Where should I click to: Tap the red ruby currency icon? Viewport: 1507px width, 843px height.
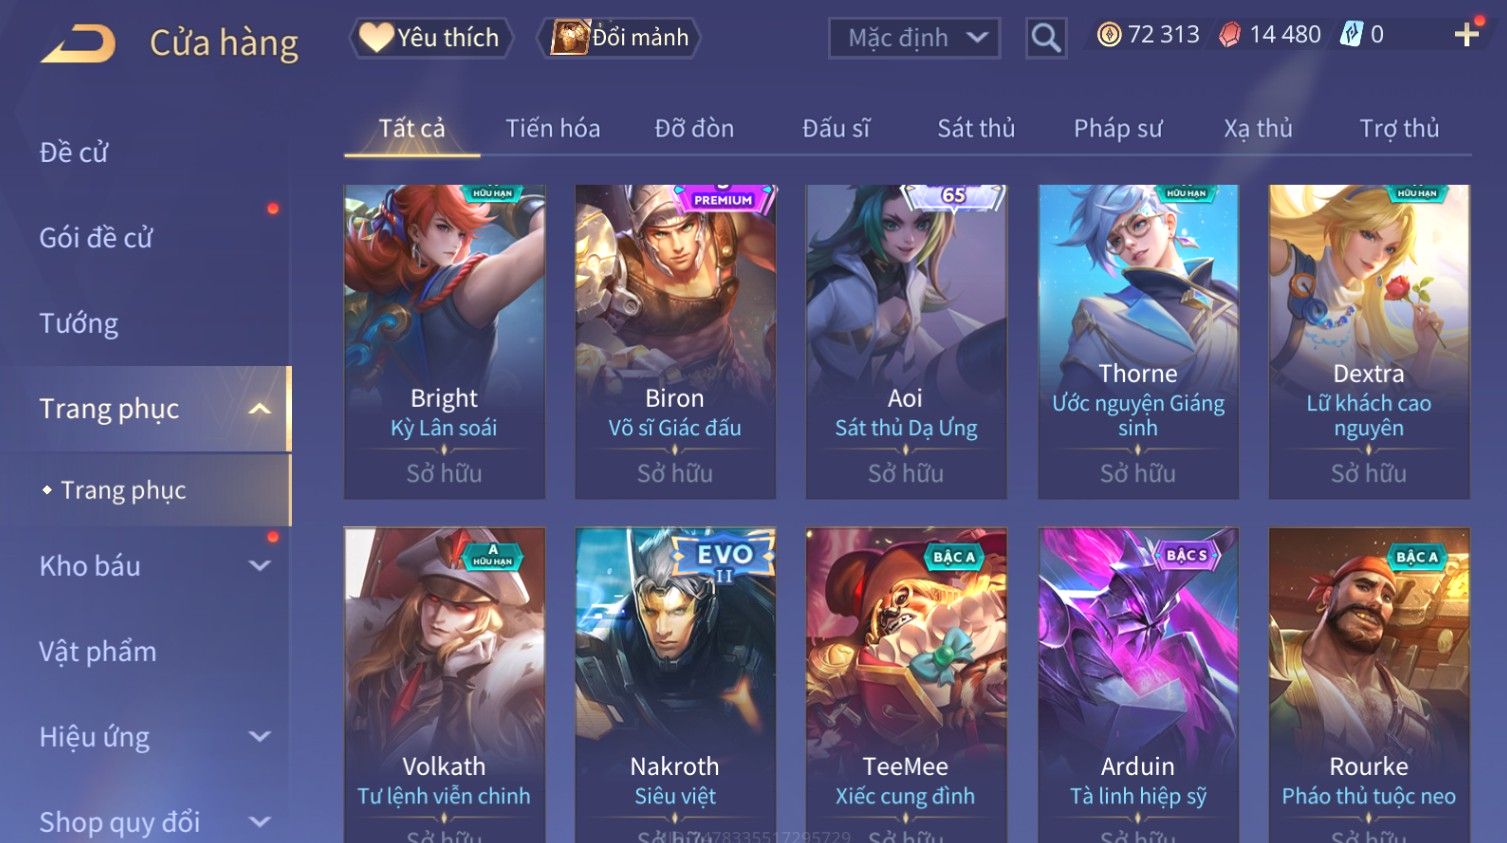1230,35
